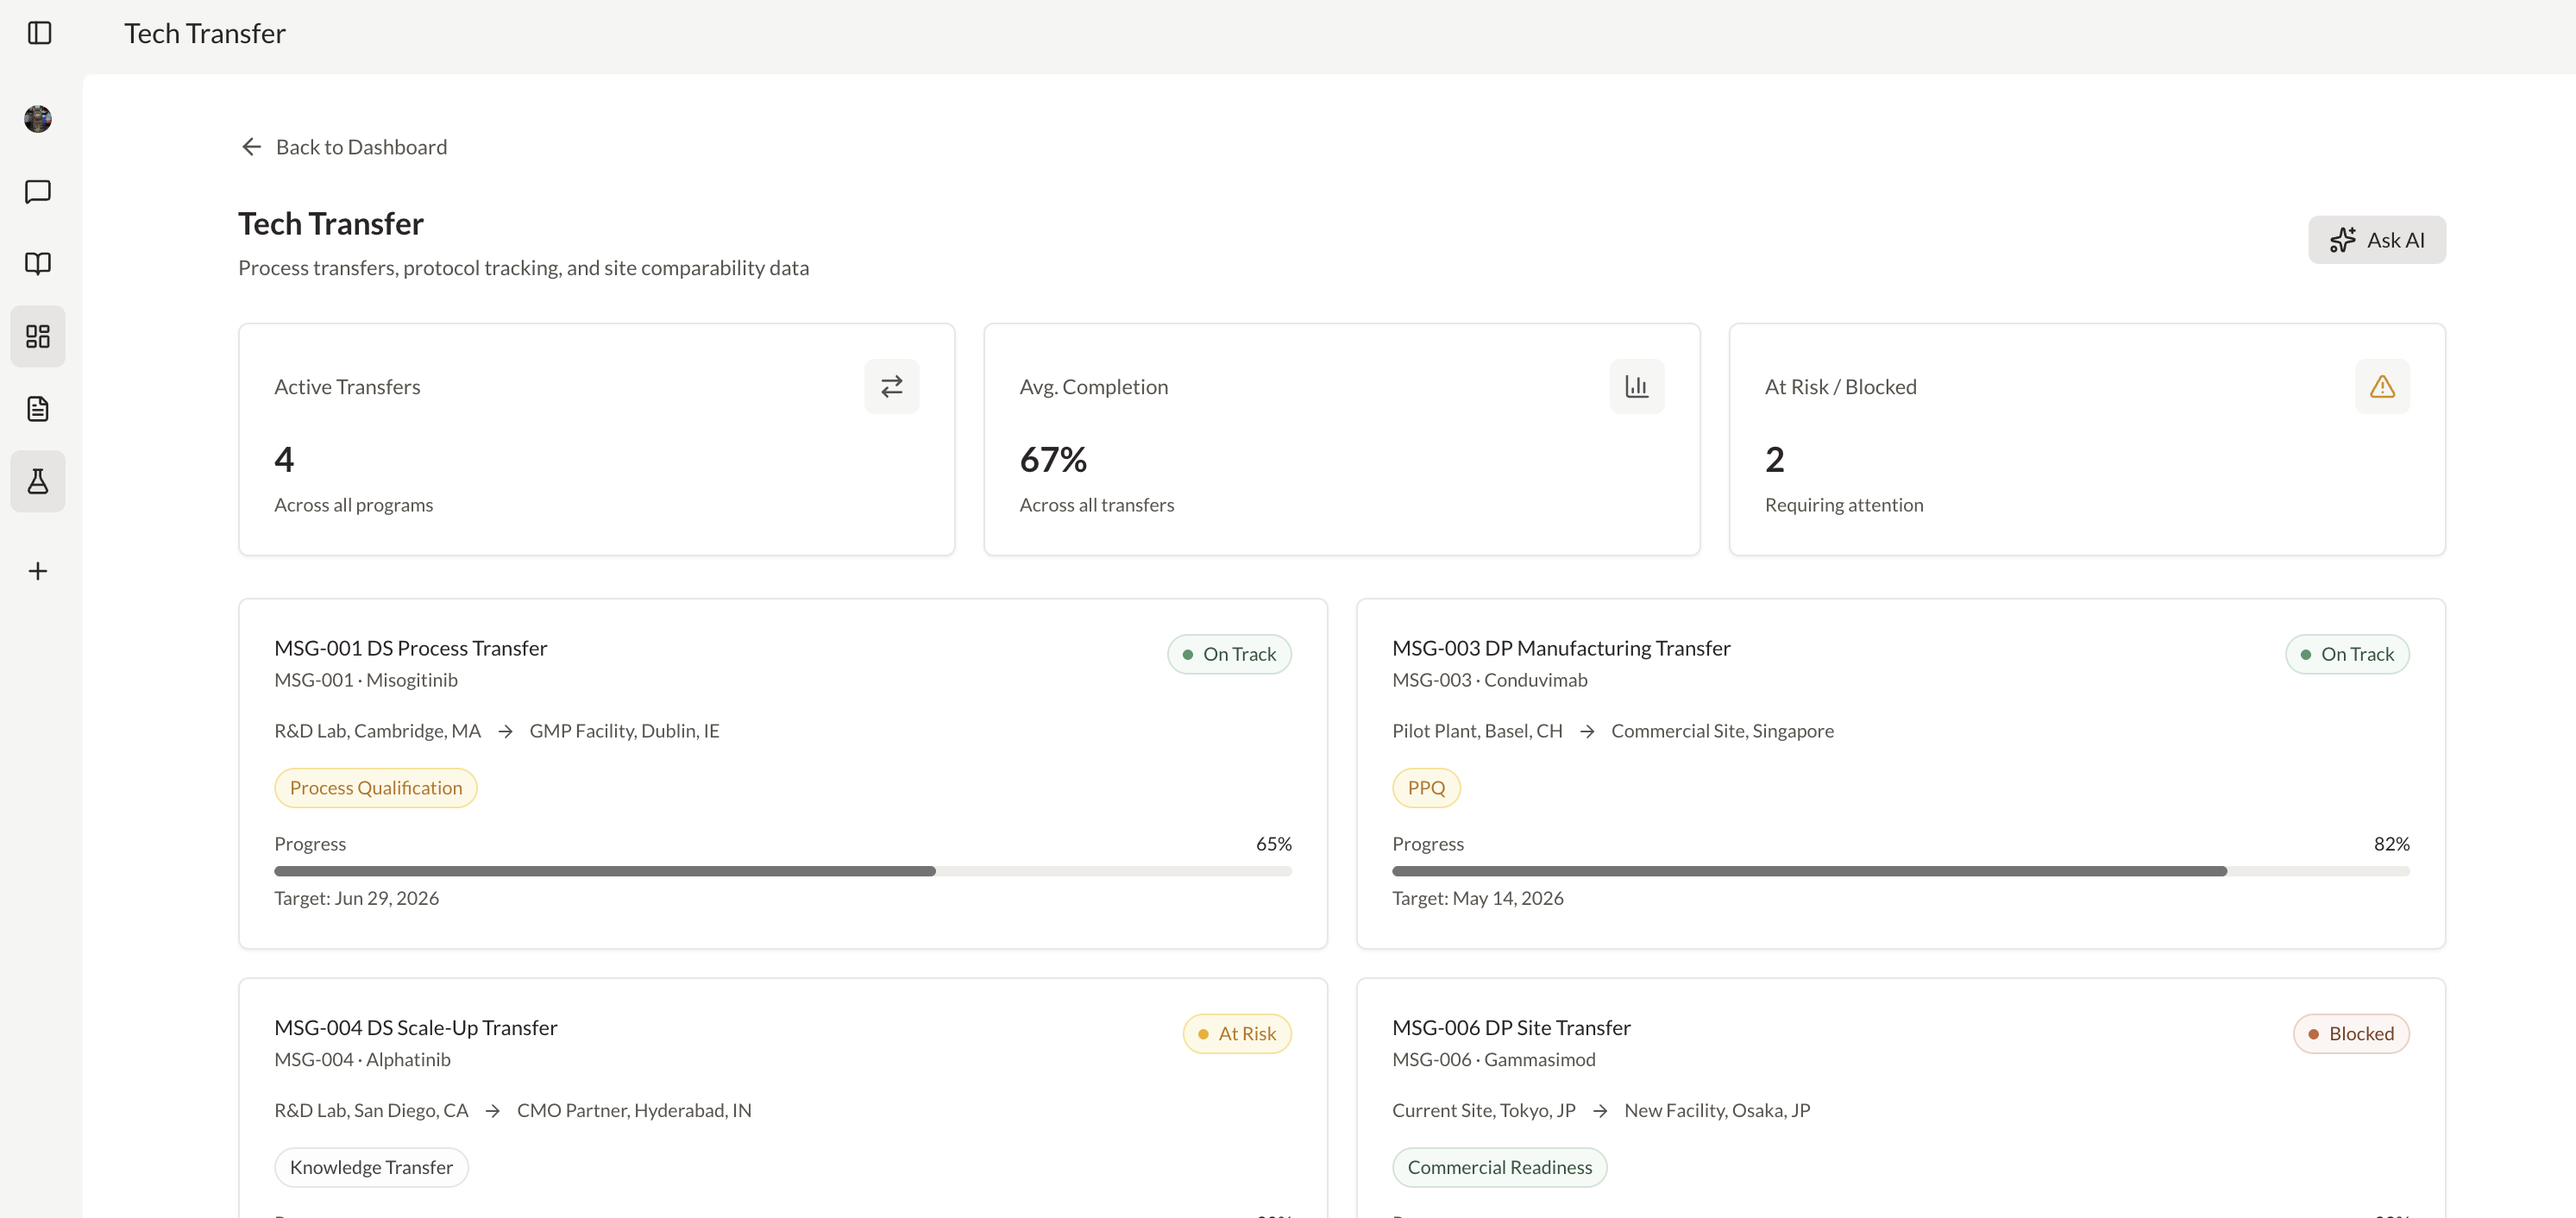Click the Blocked status badge

coord(2351,1033)
